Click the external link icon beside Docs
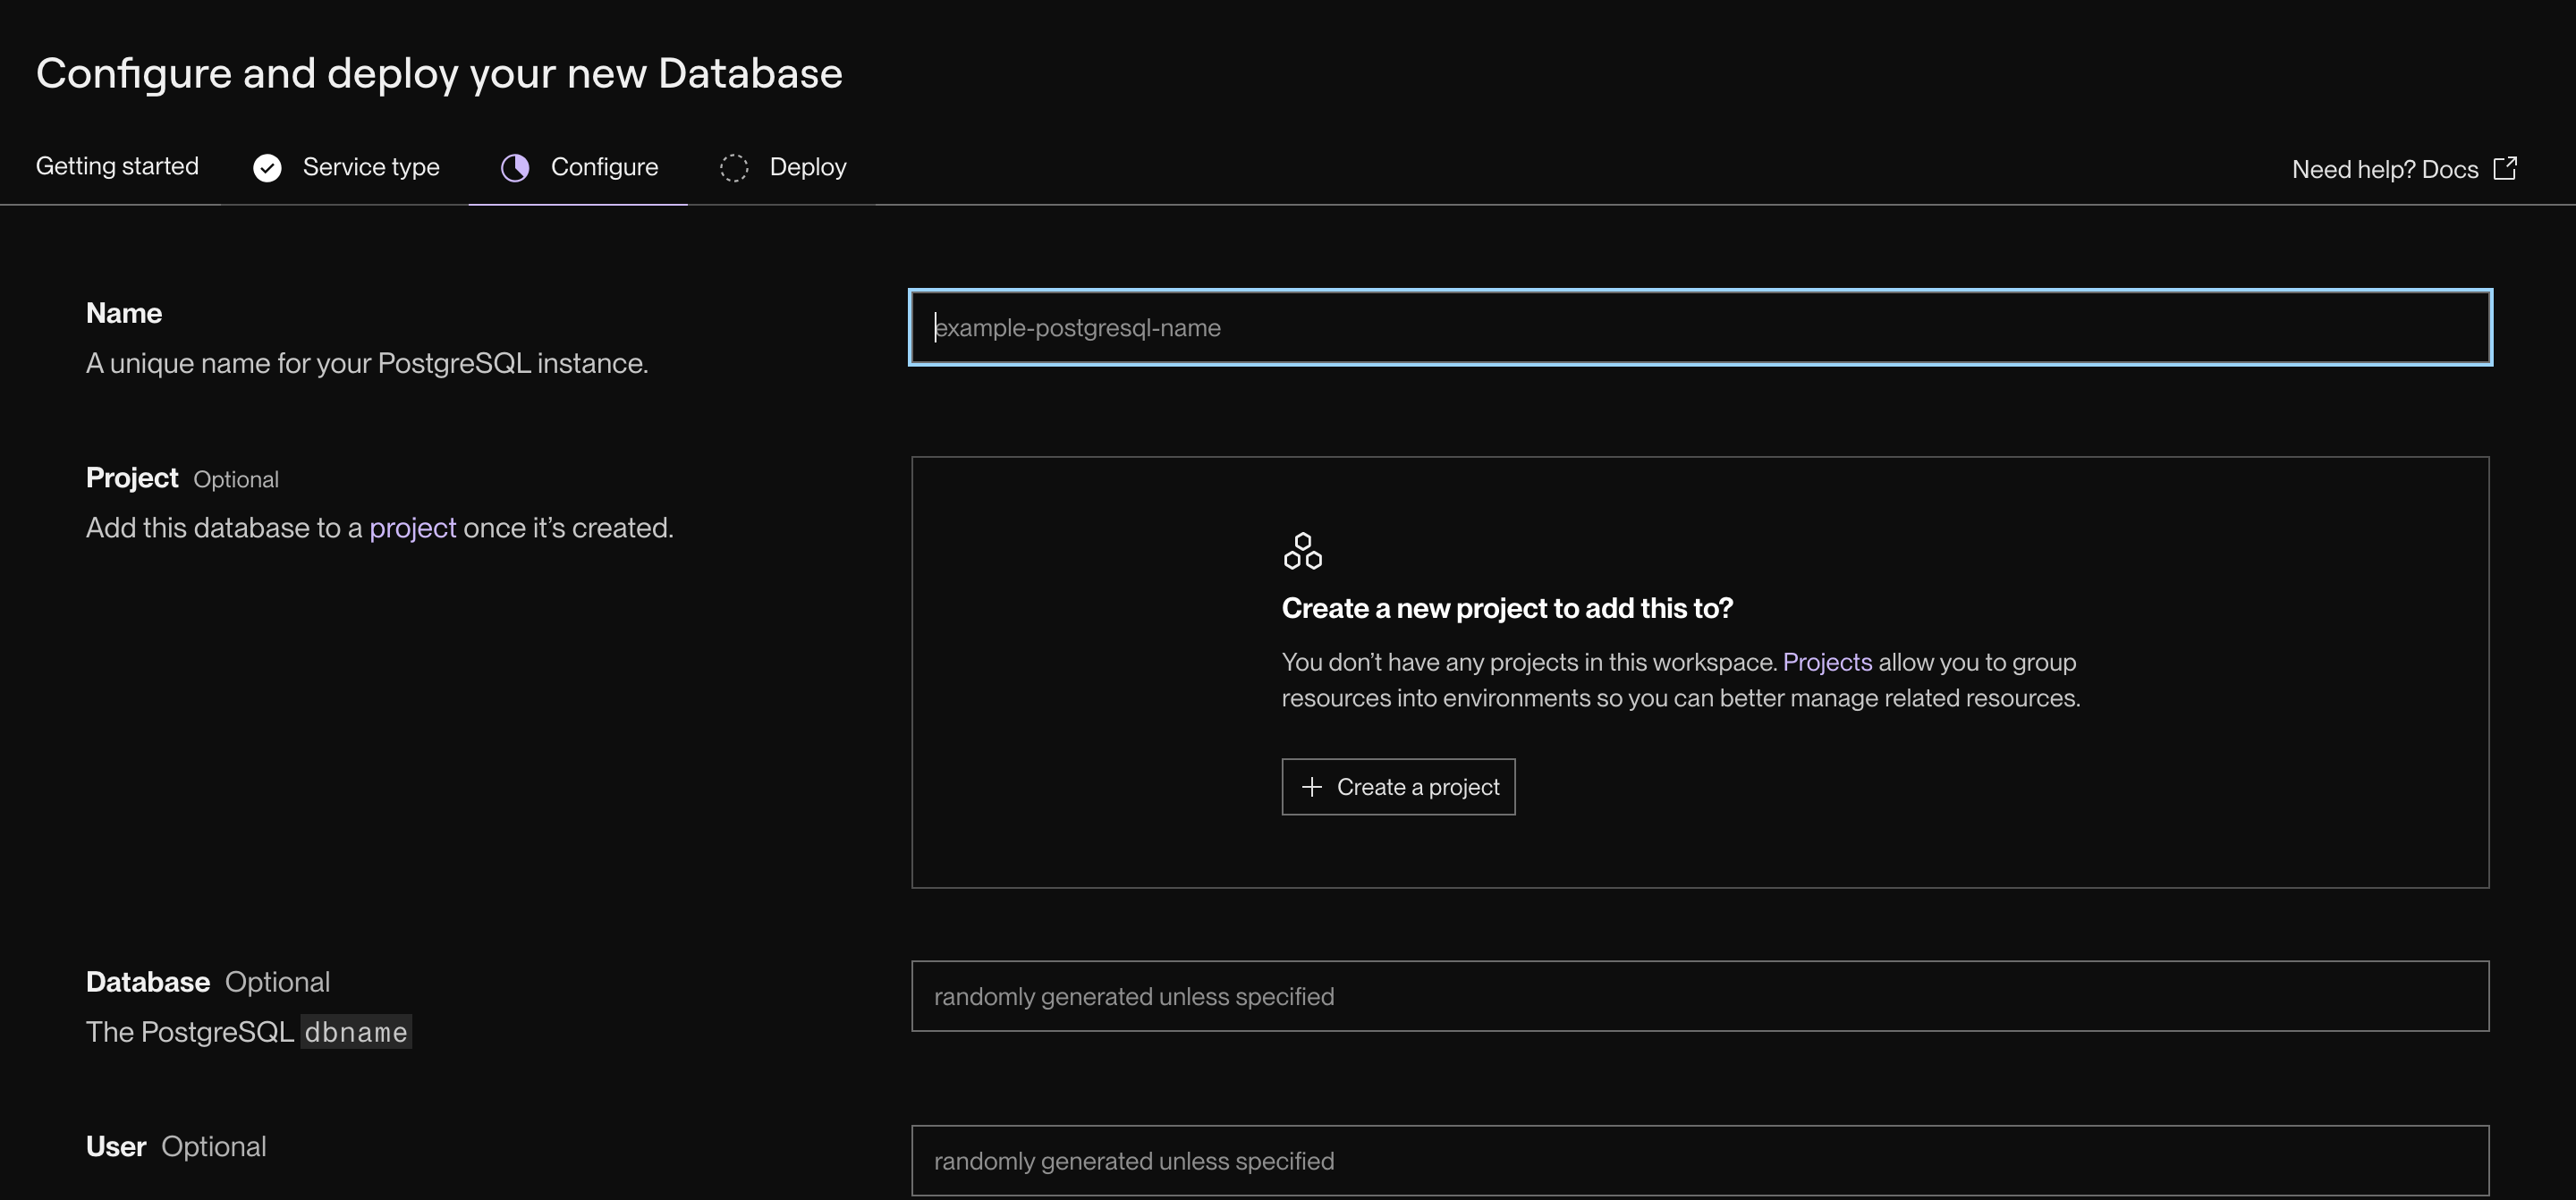The width and height of the screenshot is (2576, 1200). 2505,168
